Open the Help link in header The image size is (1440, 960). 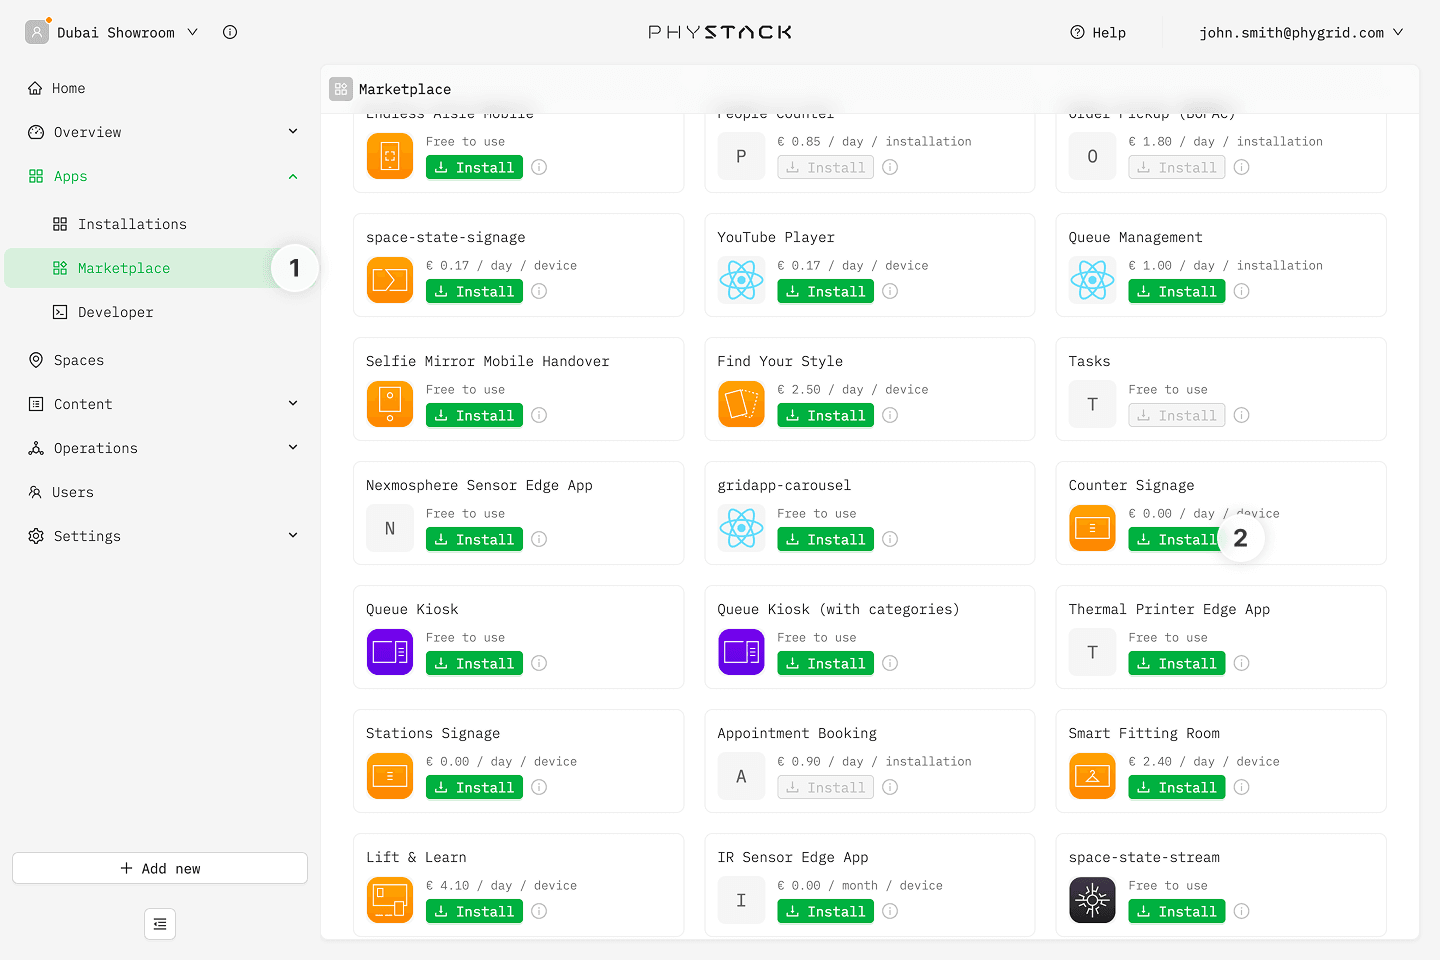click(1098, 32)
